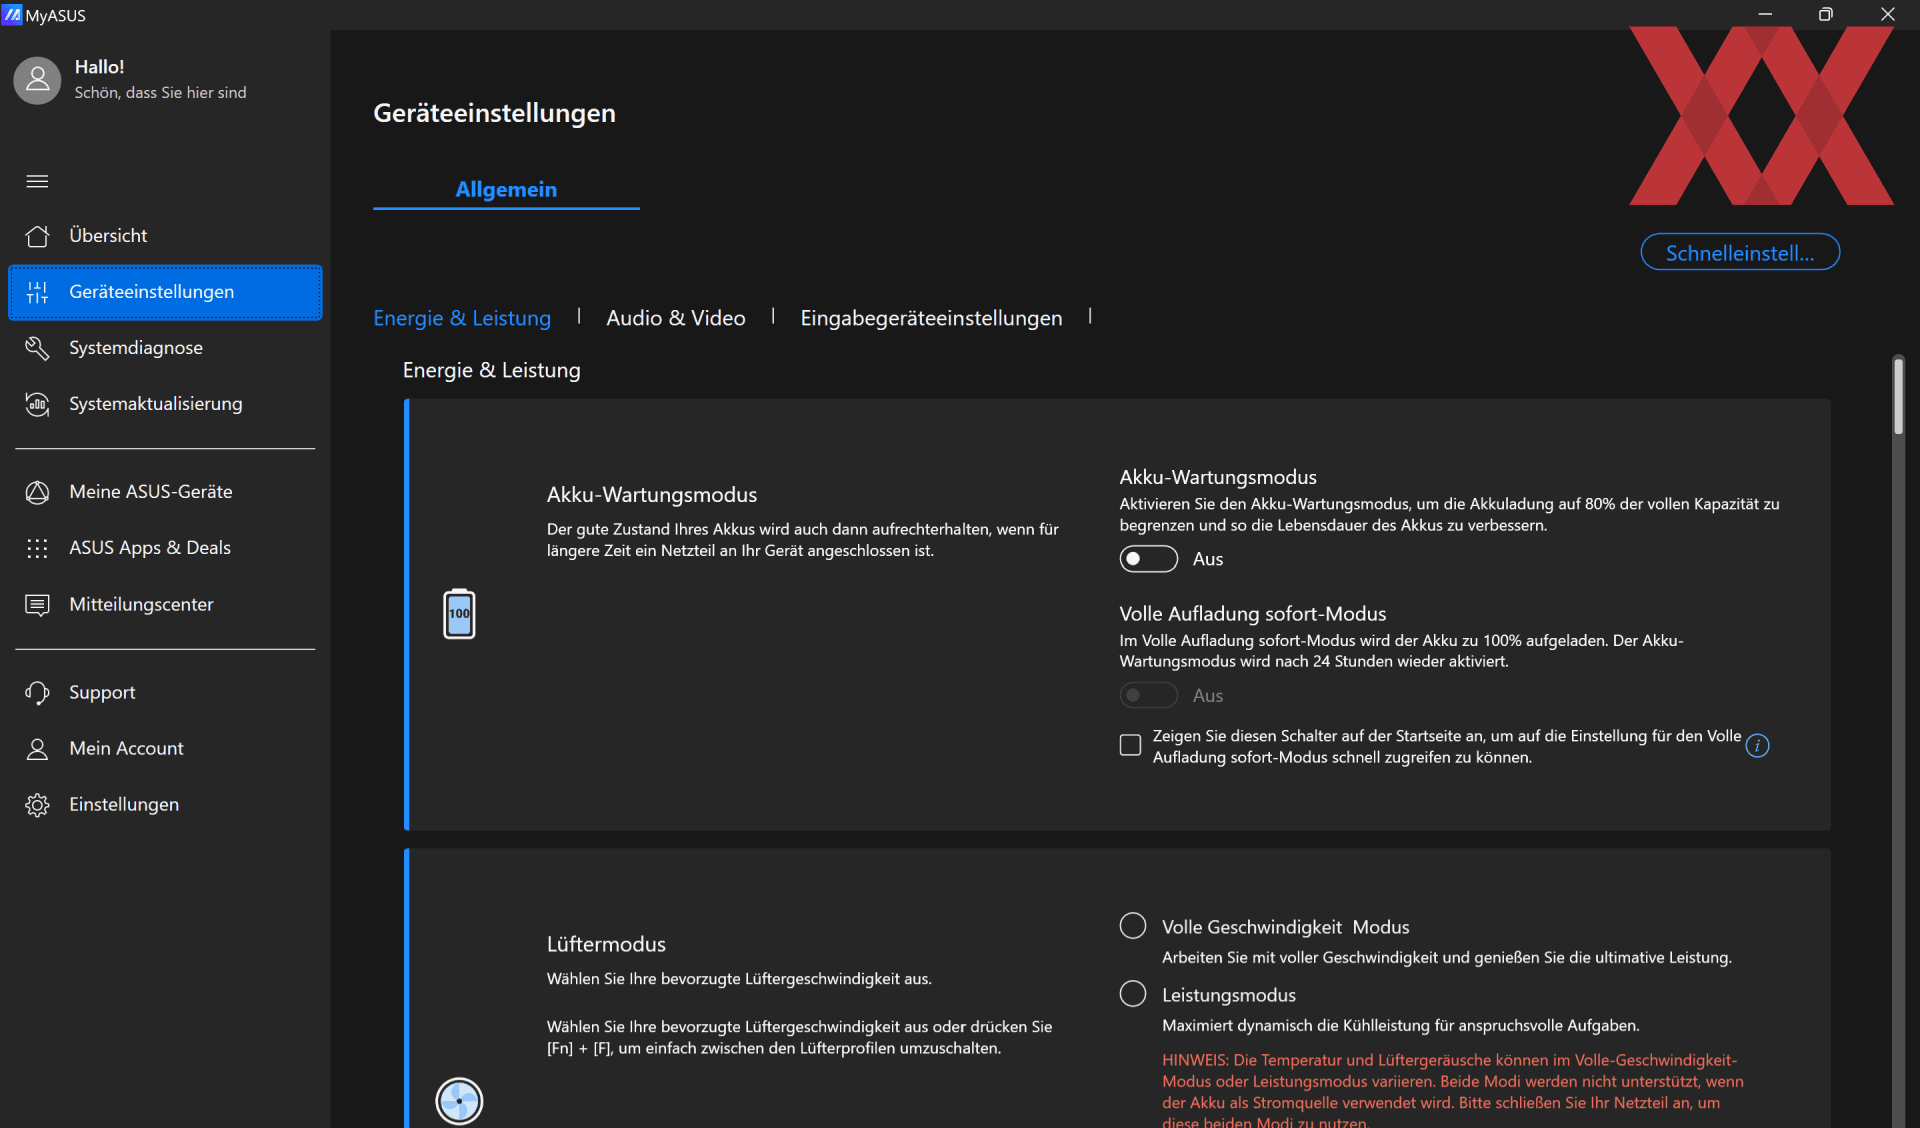The height and width of the screenshot is (1128, 1920).
Task: Click the gear icon beside Einstellungen
Action: pyautogui.click(x=37, y=805)
